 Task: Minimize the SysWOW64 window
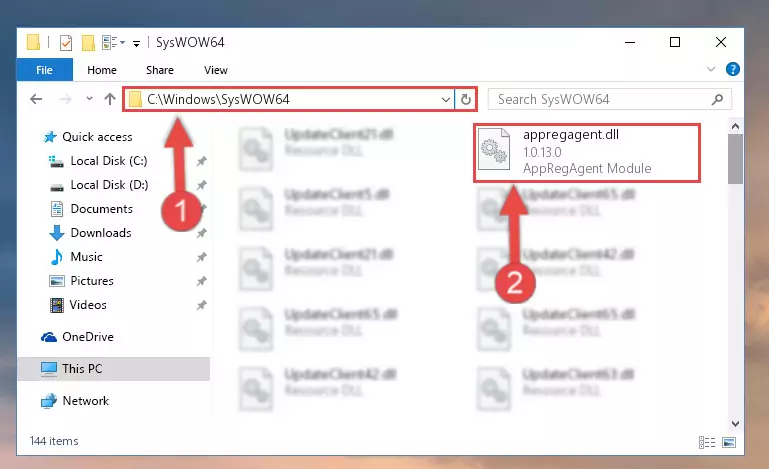630,43
